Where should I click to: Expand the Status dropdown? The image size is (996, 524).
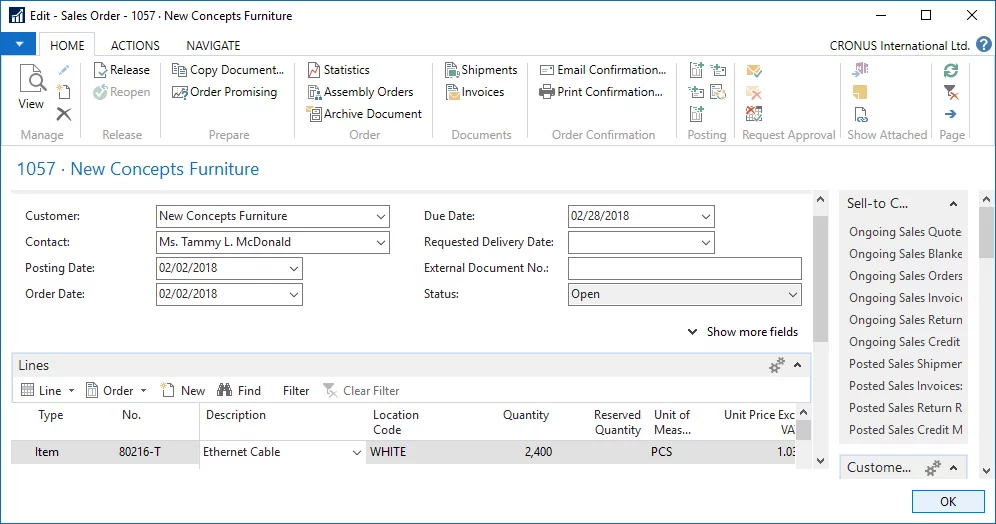(x=793, y=294)
